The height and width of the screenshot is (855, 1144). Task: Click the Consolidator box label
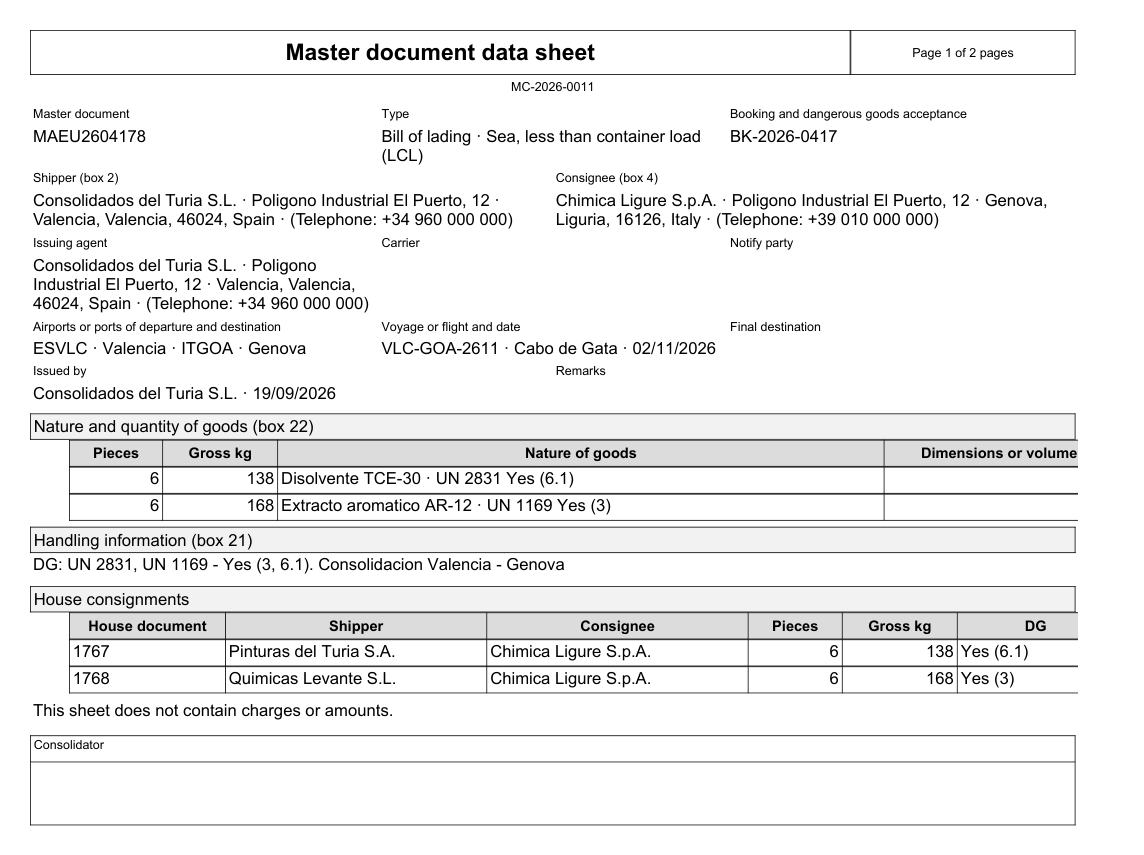tap(69, 745)
